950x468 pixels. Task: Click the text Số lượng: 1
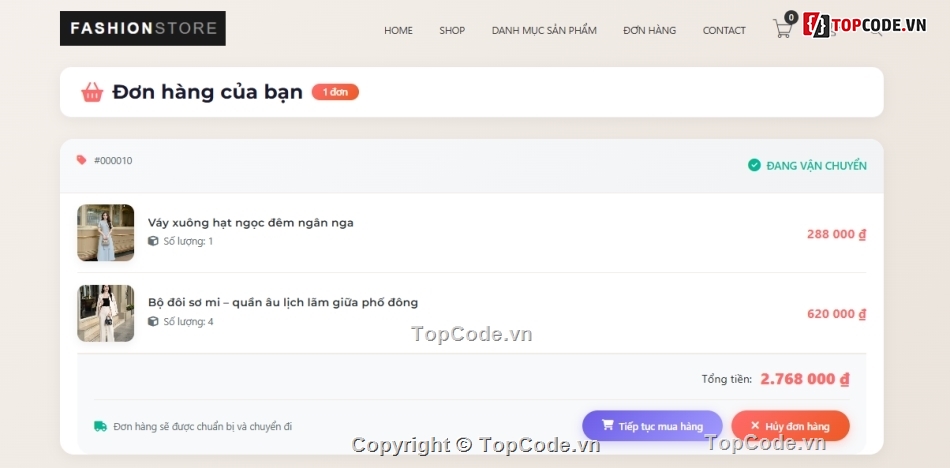[188, 241]
